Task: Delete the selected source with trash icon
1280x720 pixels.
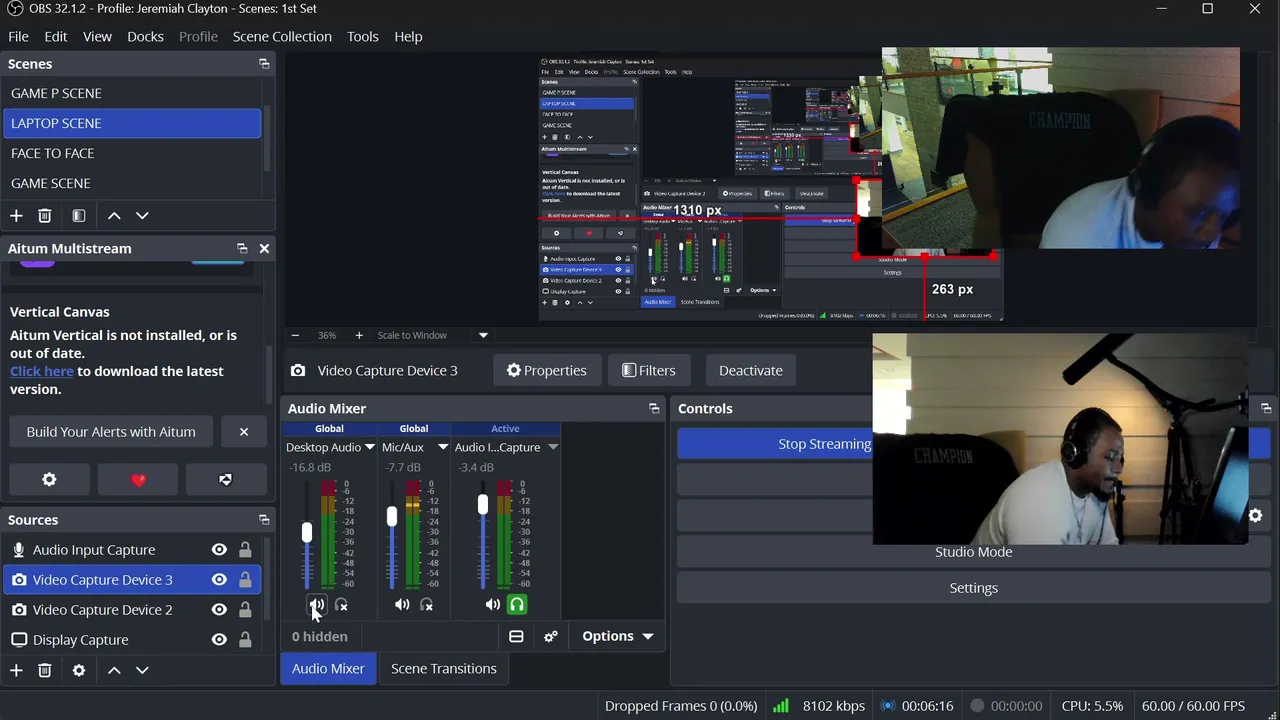Action: 45,670
